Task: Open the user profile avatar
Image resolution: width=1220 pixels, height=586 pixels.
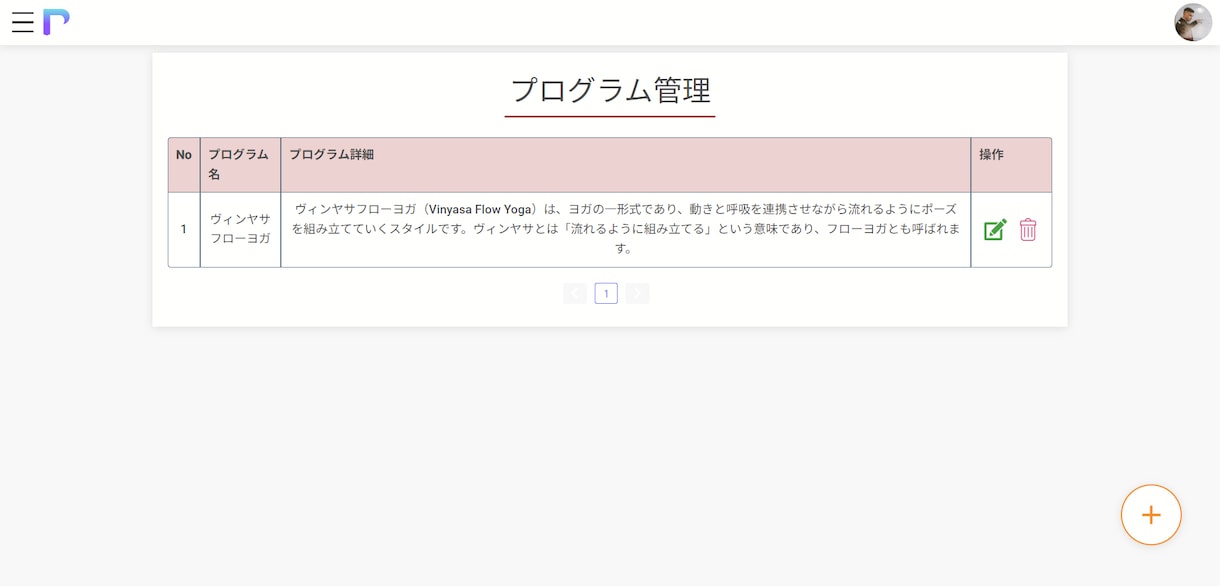Action: (1193, 22)
